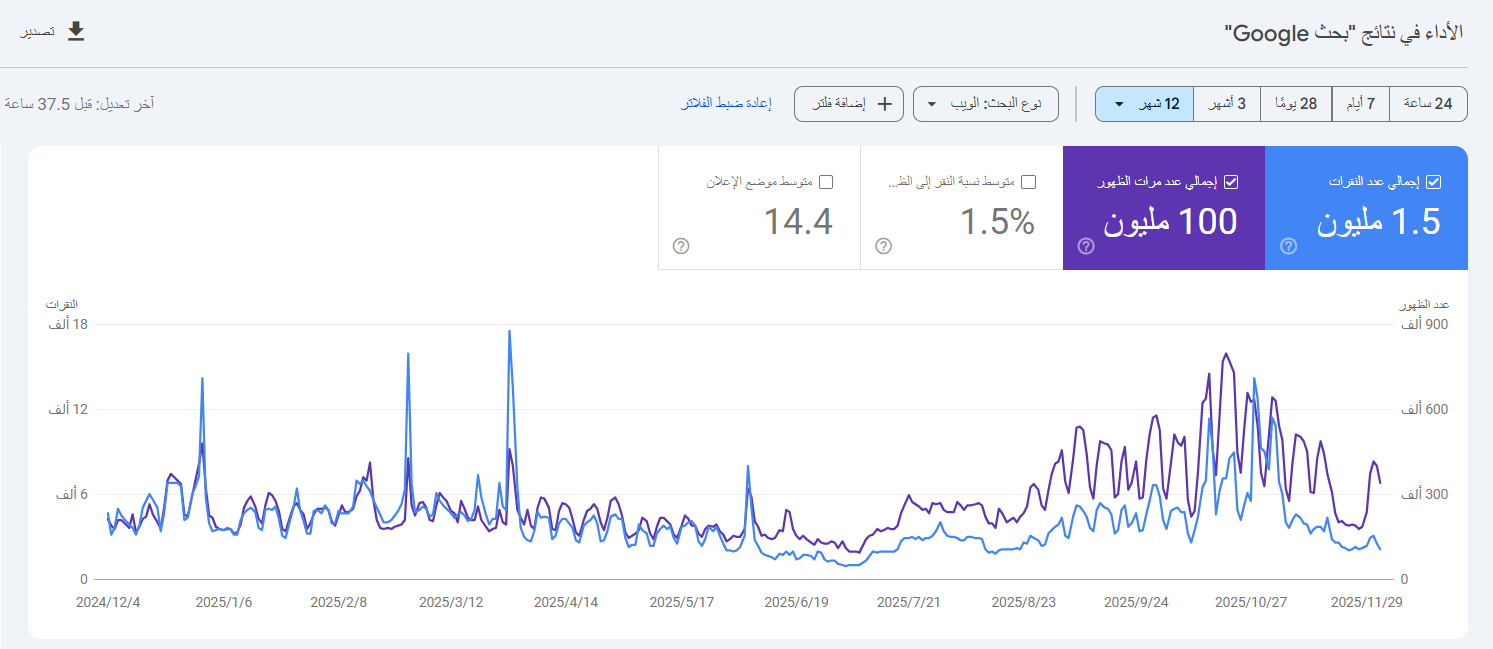Open help icon on total clicks card
The height and width of the screenshot is (649, 1493).
(1288, 246)
